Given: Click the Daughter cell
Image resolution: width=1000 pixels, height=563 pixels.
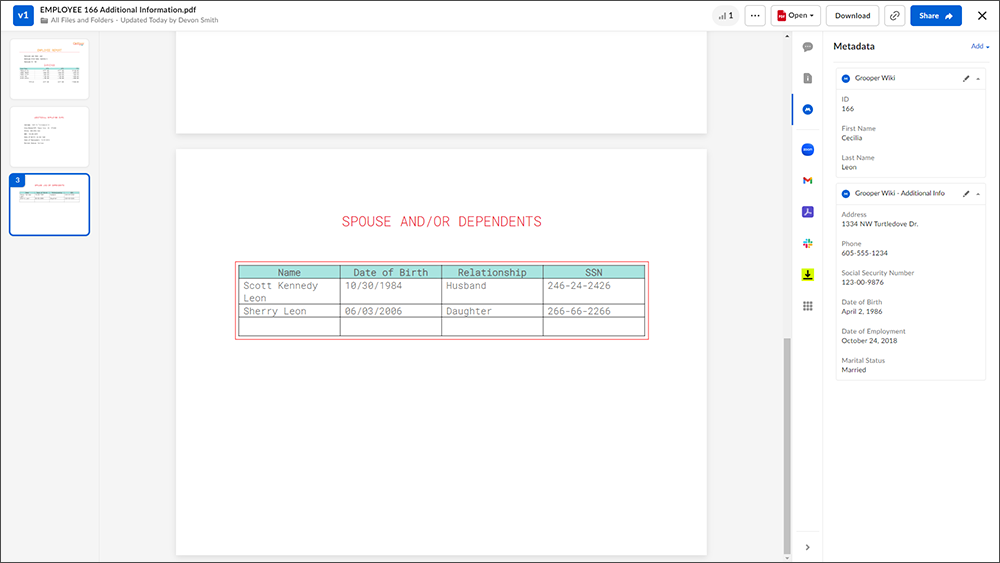Looking at the screenshot, I should 492,311.
